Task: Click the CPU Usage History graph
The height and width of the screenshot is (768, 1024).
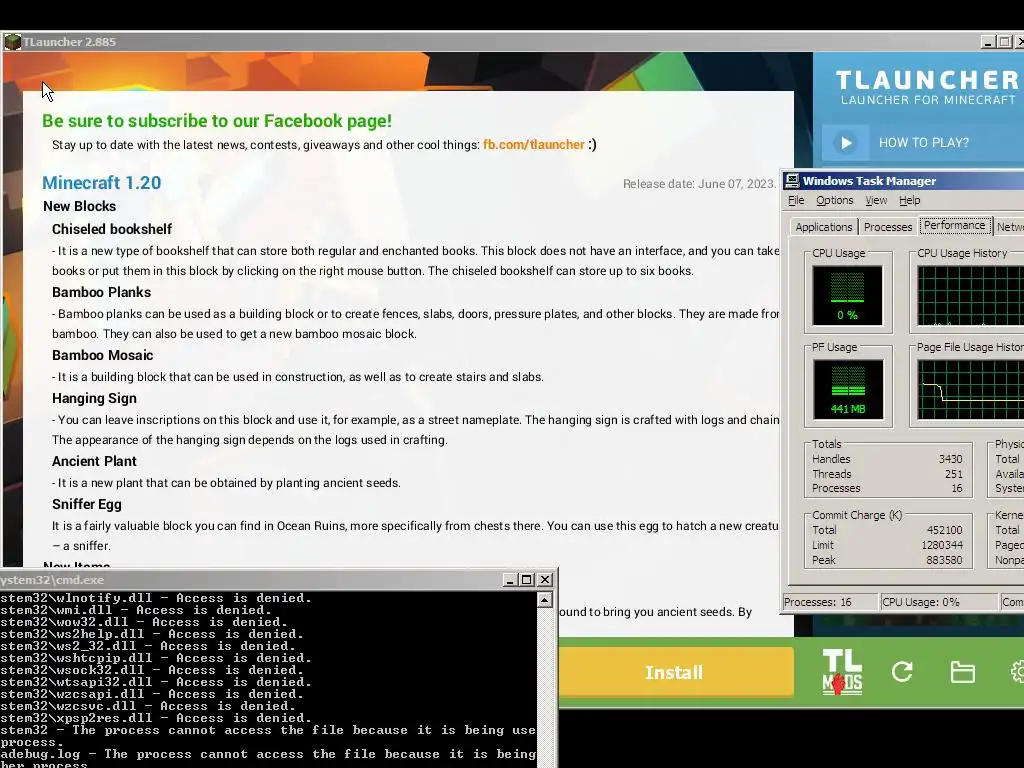Action: (x=970, y=295)
